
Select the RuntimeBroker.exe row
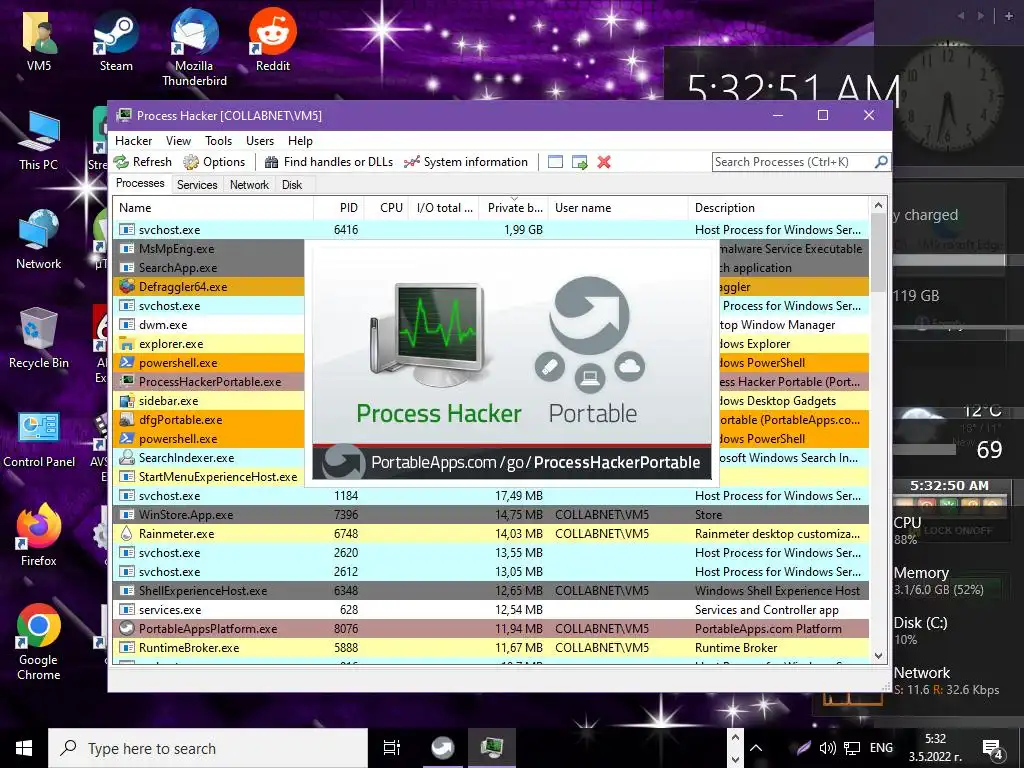(491, 648)
